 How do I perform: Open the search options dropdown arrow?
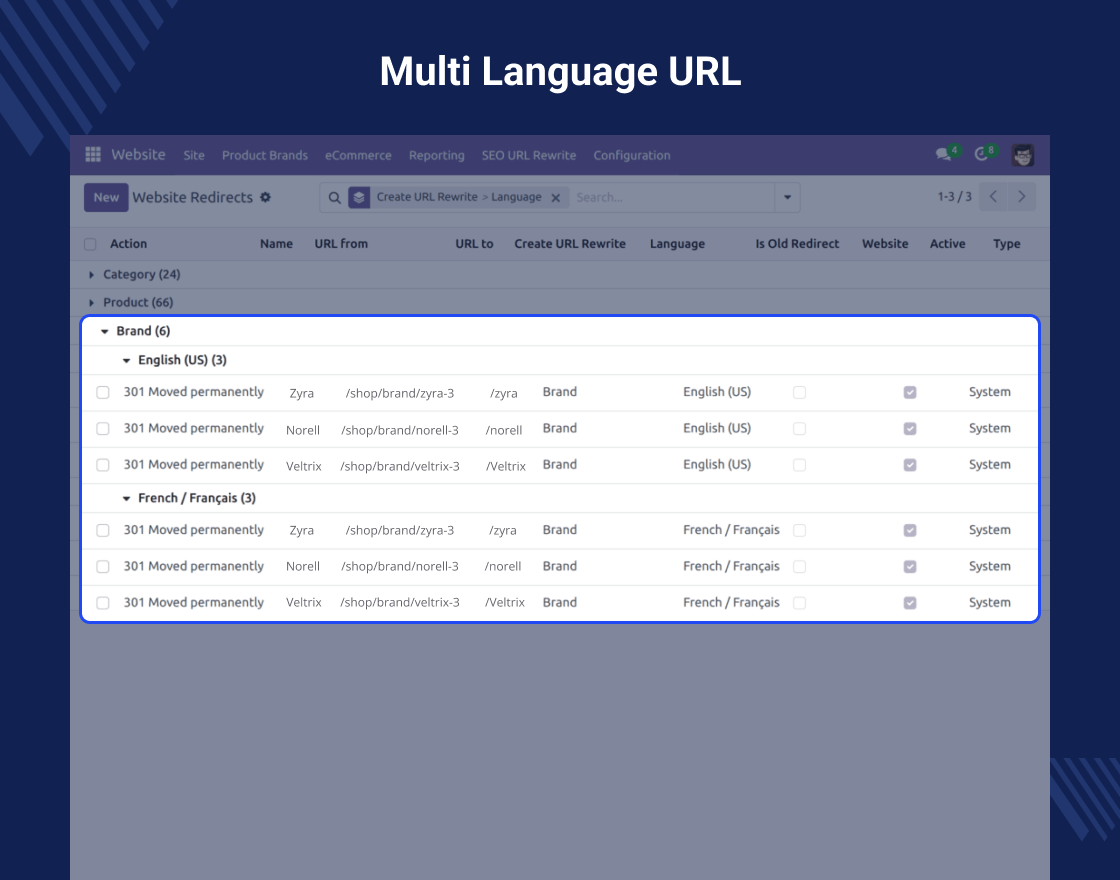(787, 198)
